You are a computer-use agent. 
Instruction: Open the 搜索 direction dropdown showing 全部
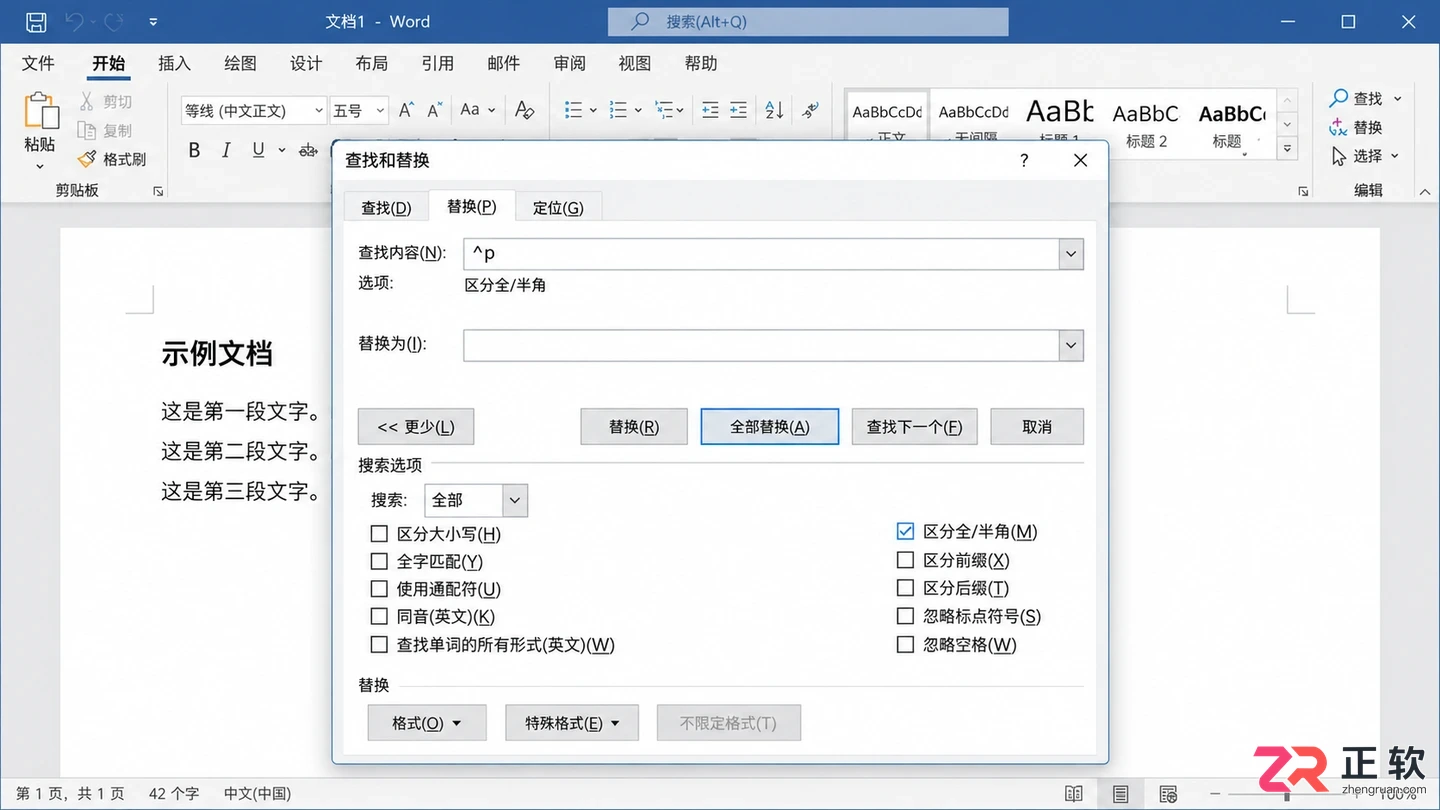476,500
